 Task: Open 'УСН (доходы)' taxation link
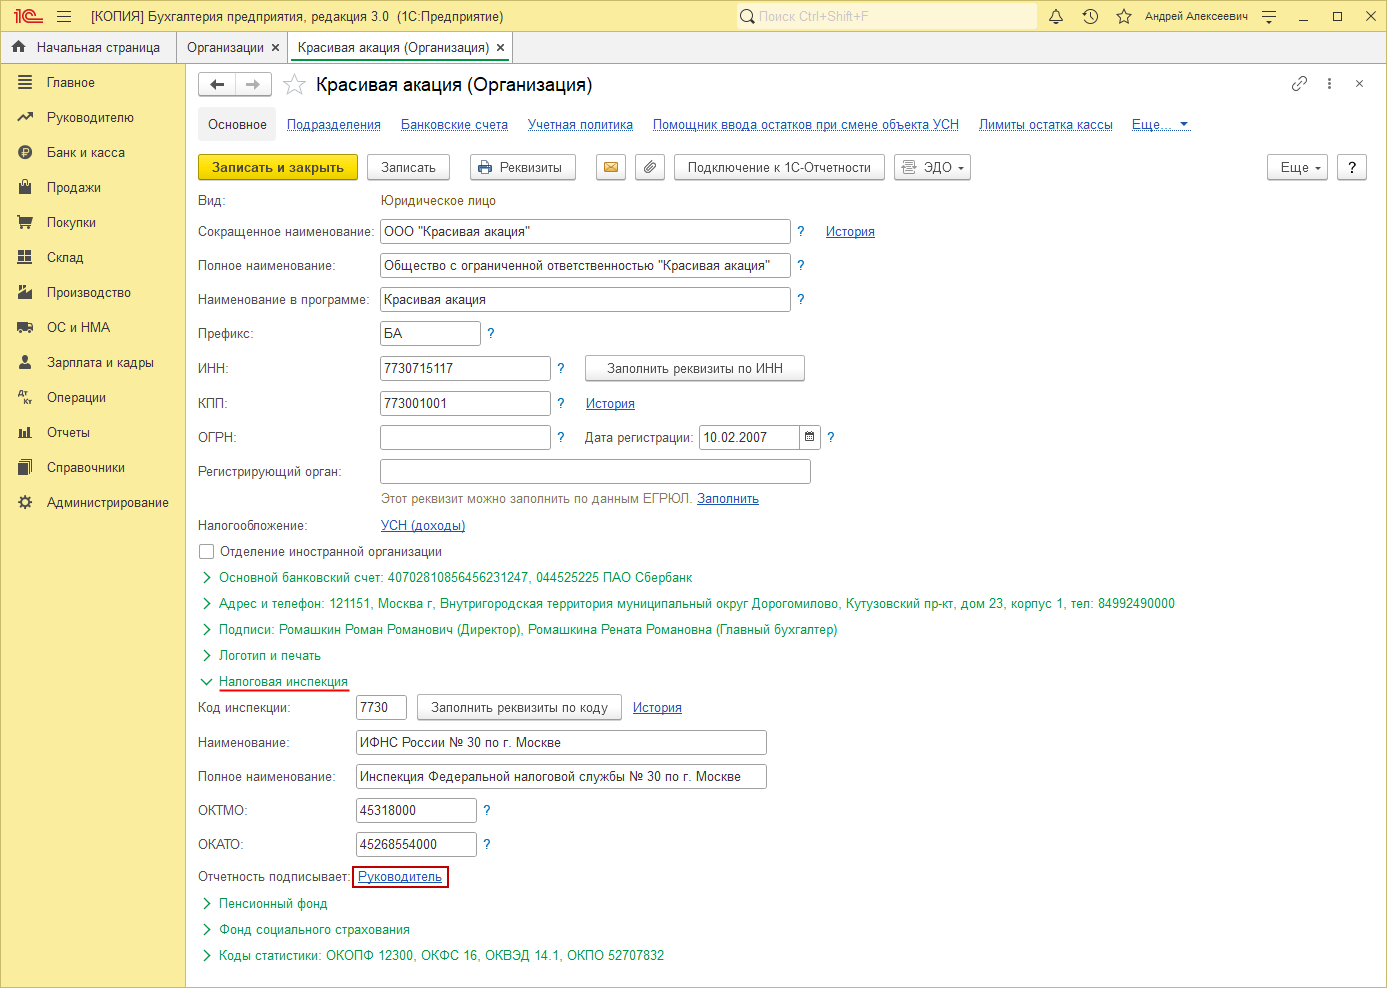tap(422, 526)
